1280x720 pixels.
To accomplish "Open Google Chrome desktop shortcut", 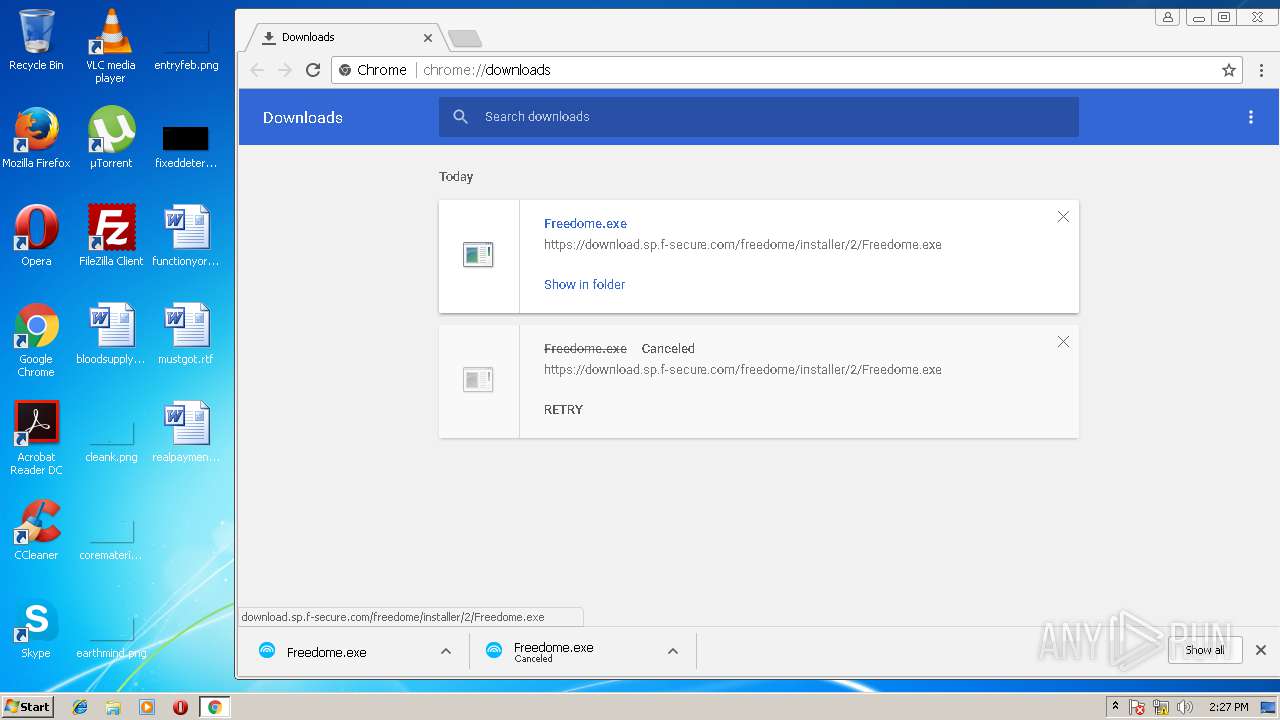I will click(36, 340).
